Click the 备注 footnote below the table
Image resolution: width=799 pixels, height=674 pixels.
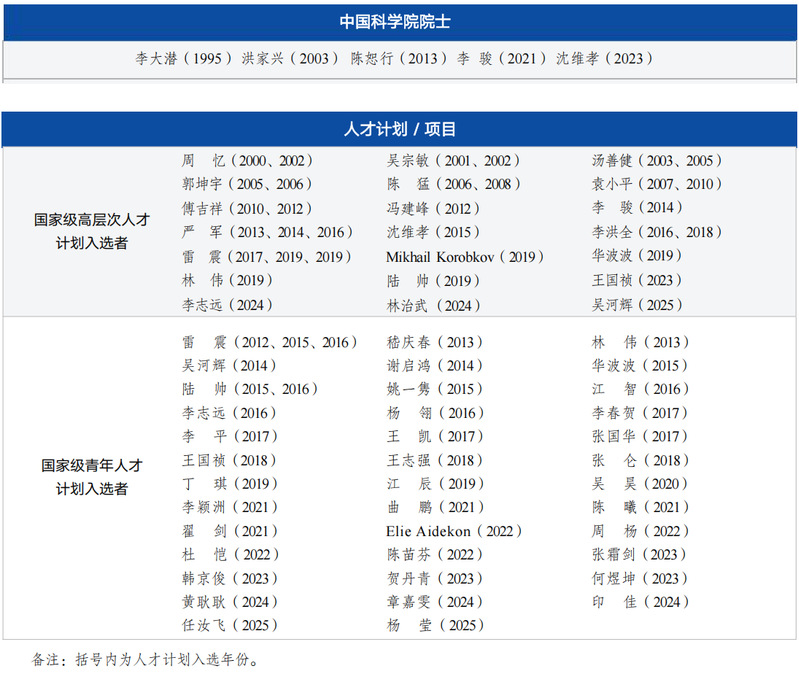point(146,659)
